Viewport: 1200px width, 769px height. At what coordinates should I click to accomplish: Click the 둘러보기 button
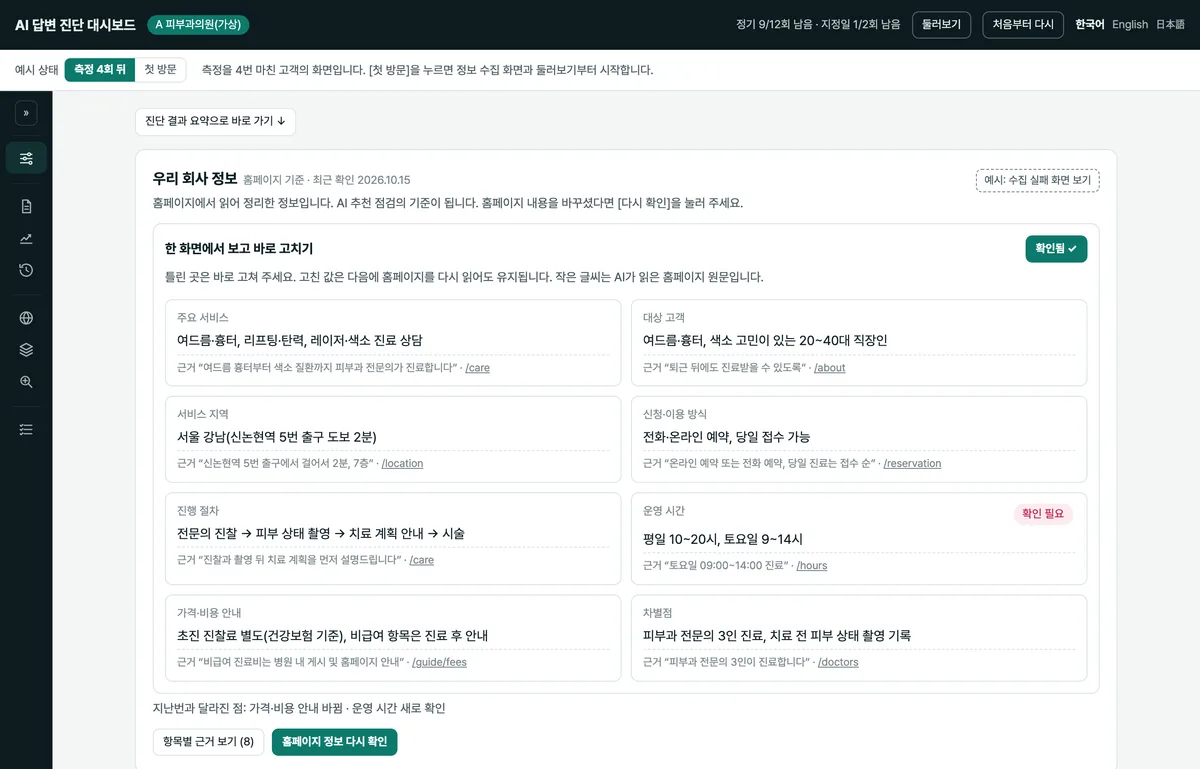[941, 24]
